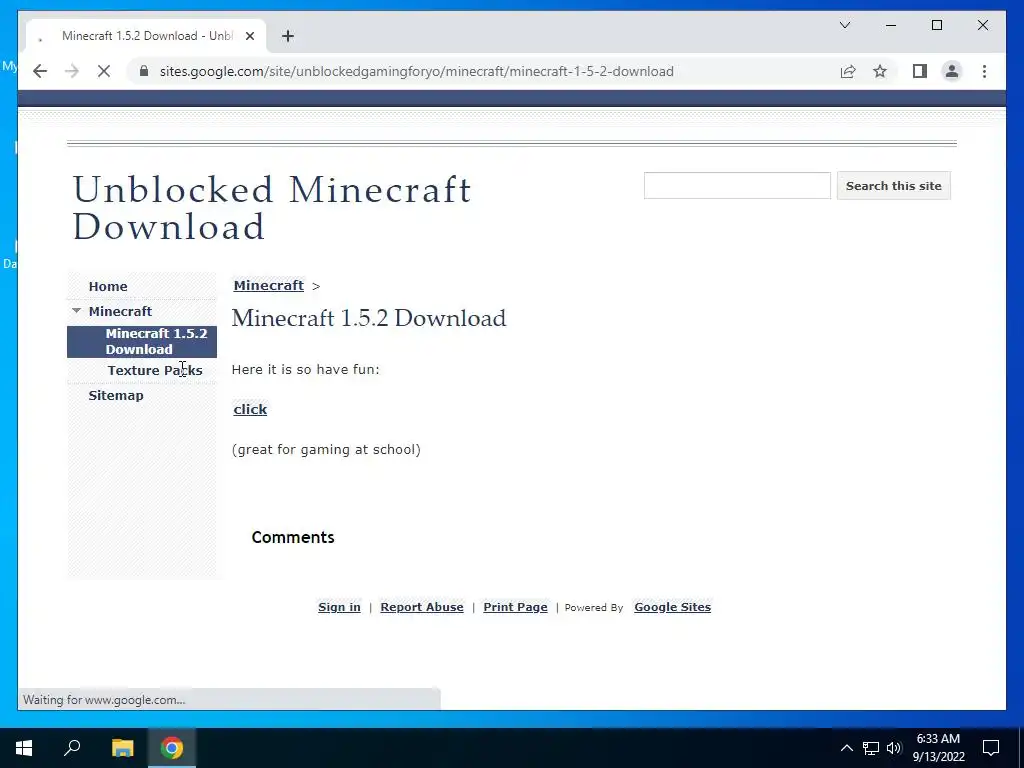The height and width of the screenshot is (768, 1024).
Task: Click Sign in link
Action: pos(339,607)
